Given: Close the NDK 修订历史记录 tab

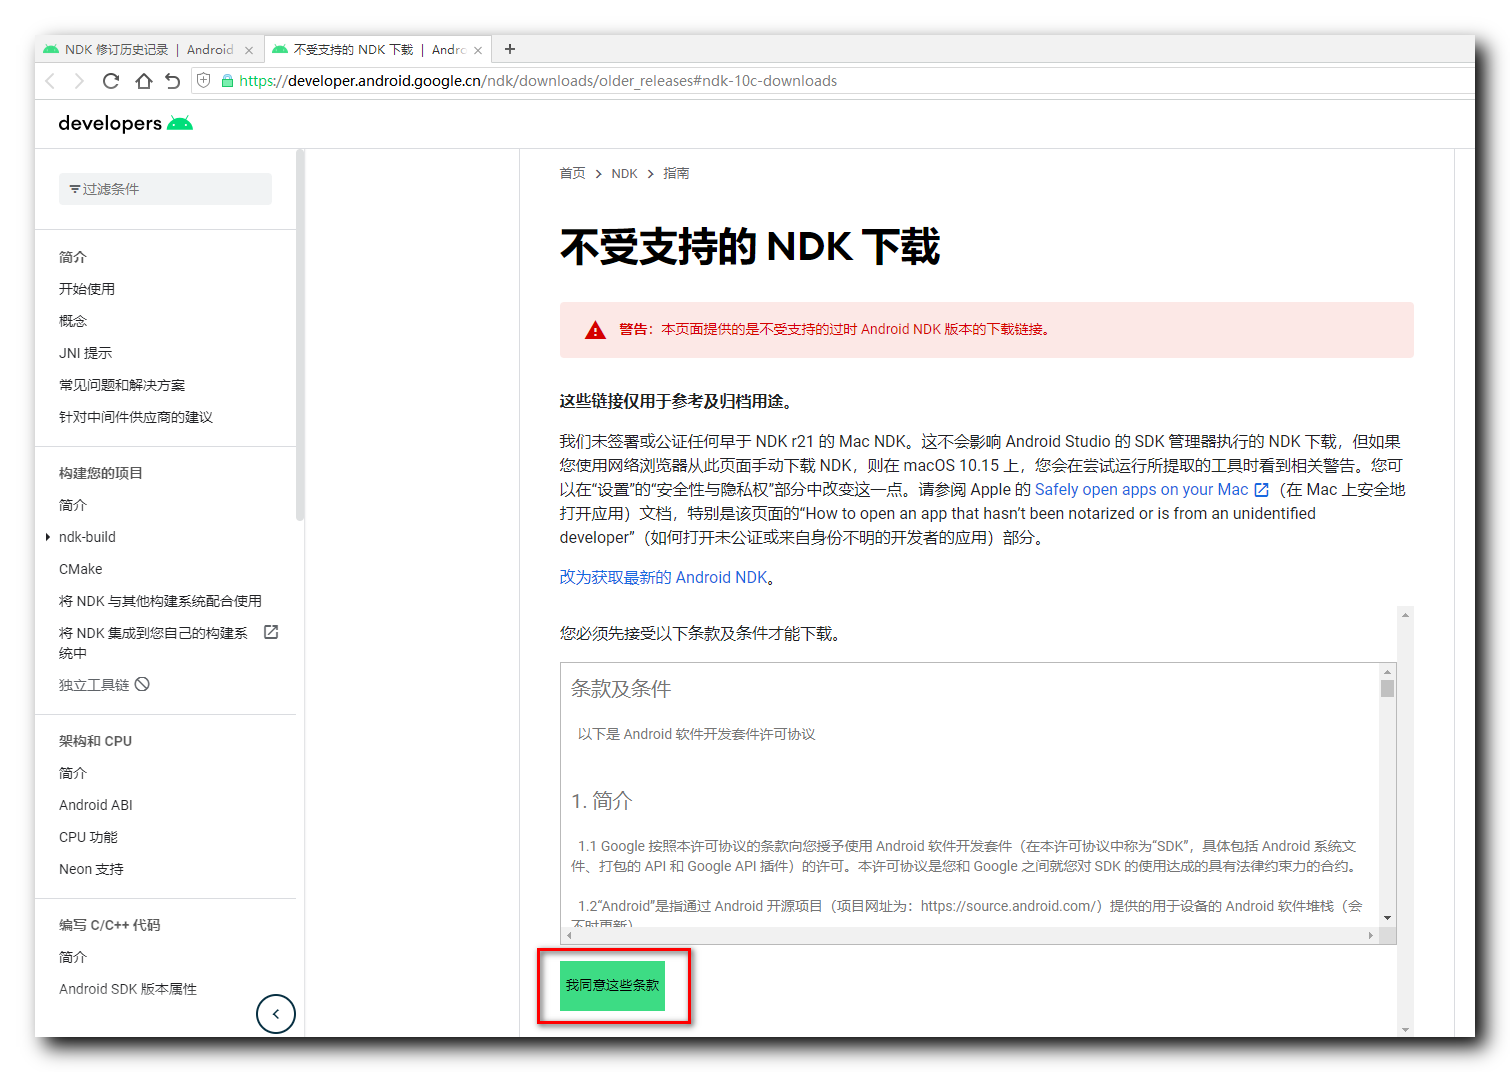Looking at the screenshot, I should coord(249,50).
